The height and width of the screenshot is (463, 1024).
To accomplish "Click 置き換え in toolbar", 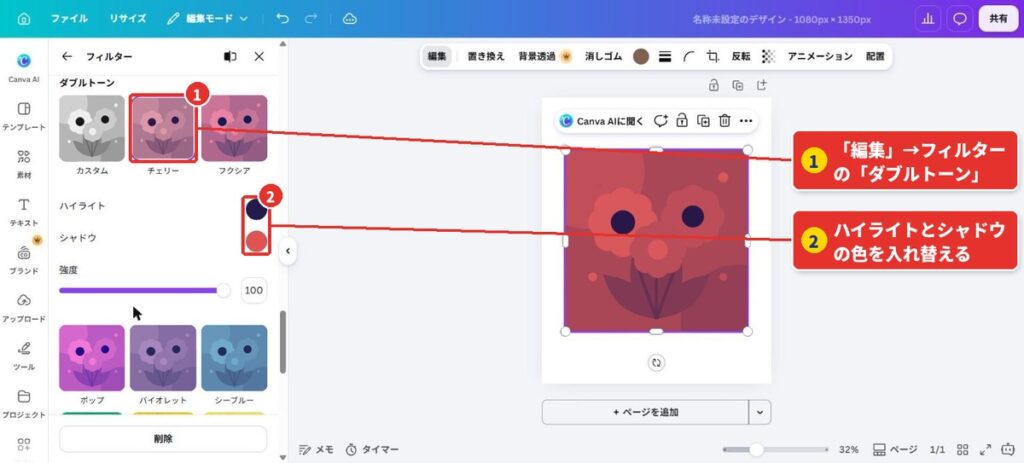I will pos(486,57).
